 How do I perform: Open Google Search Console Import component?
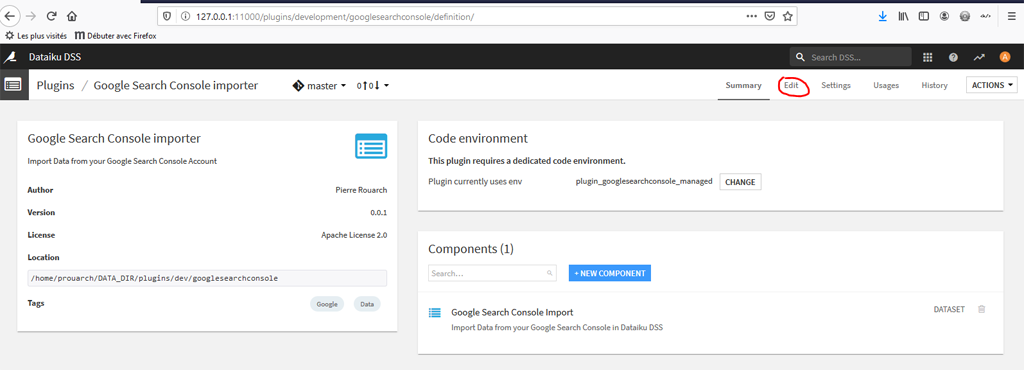click(x=513, y=313)
